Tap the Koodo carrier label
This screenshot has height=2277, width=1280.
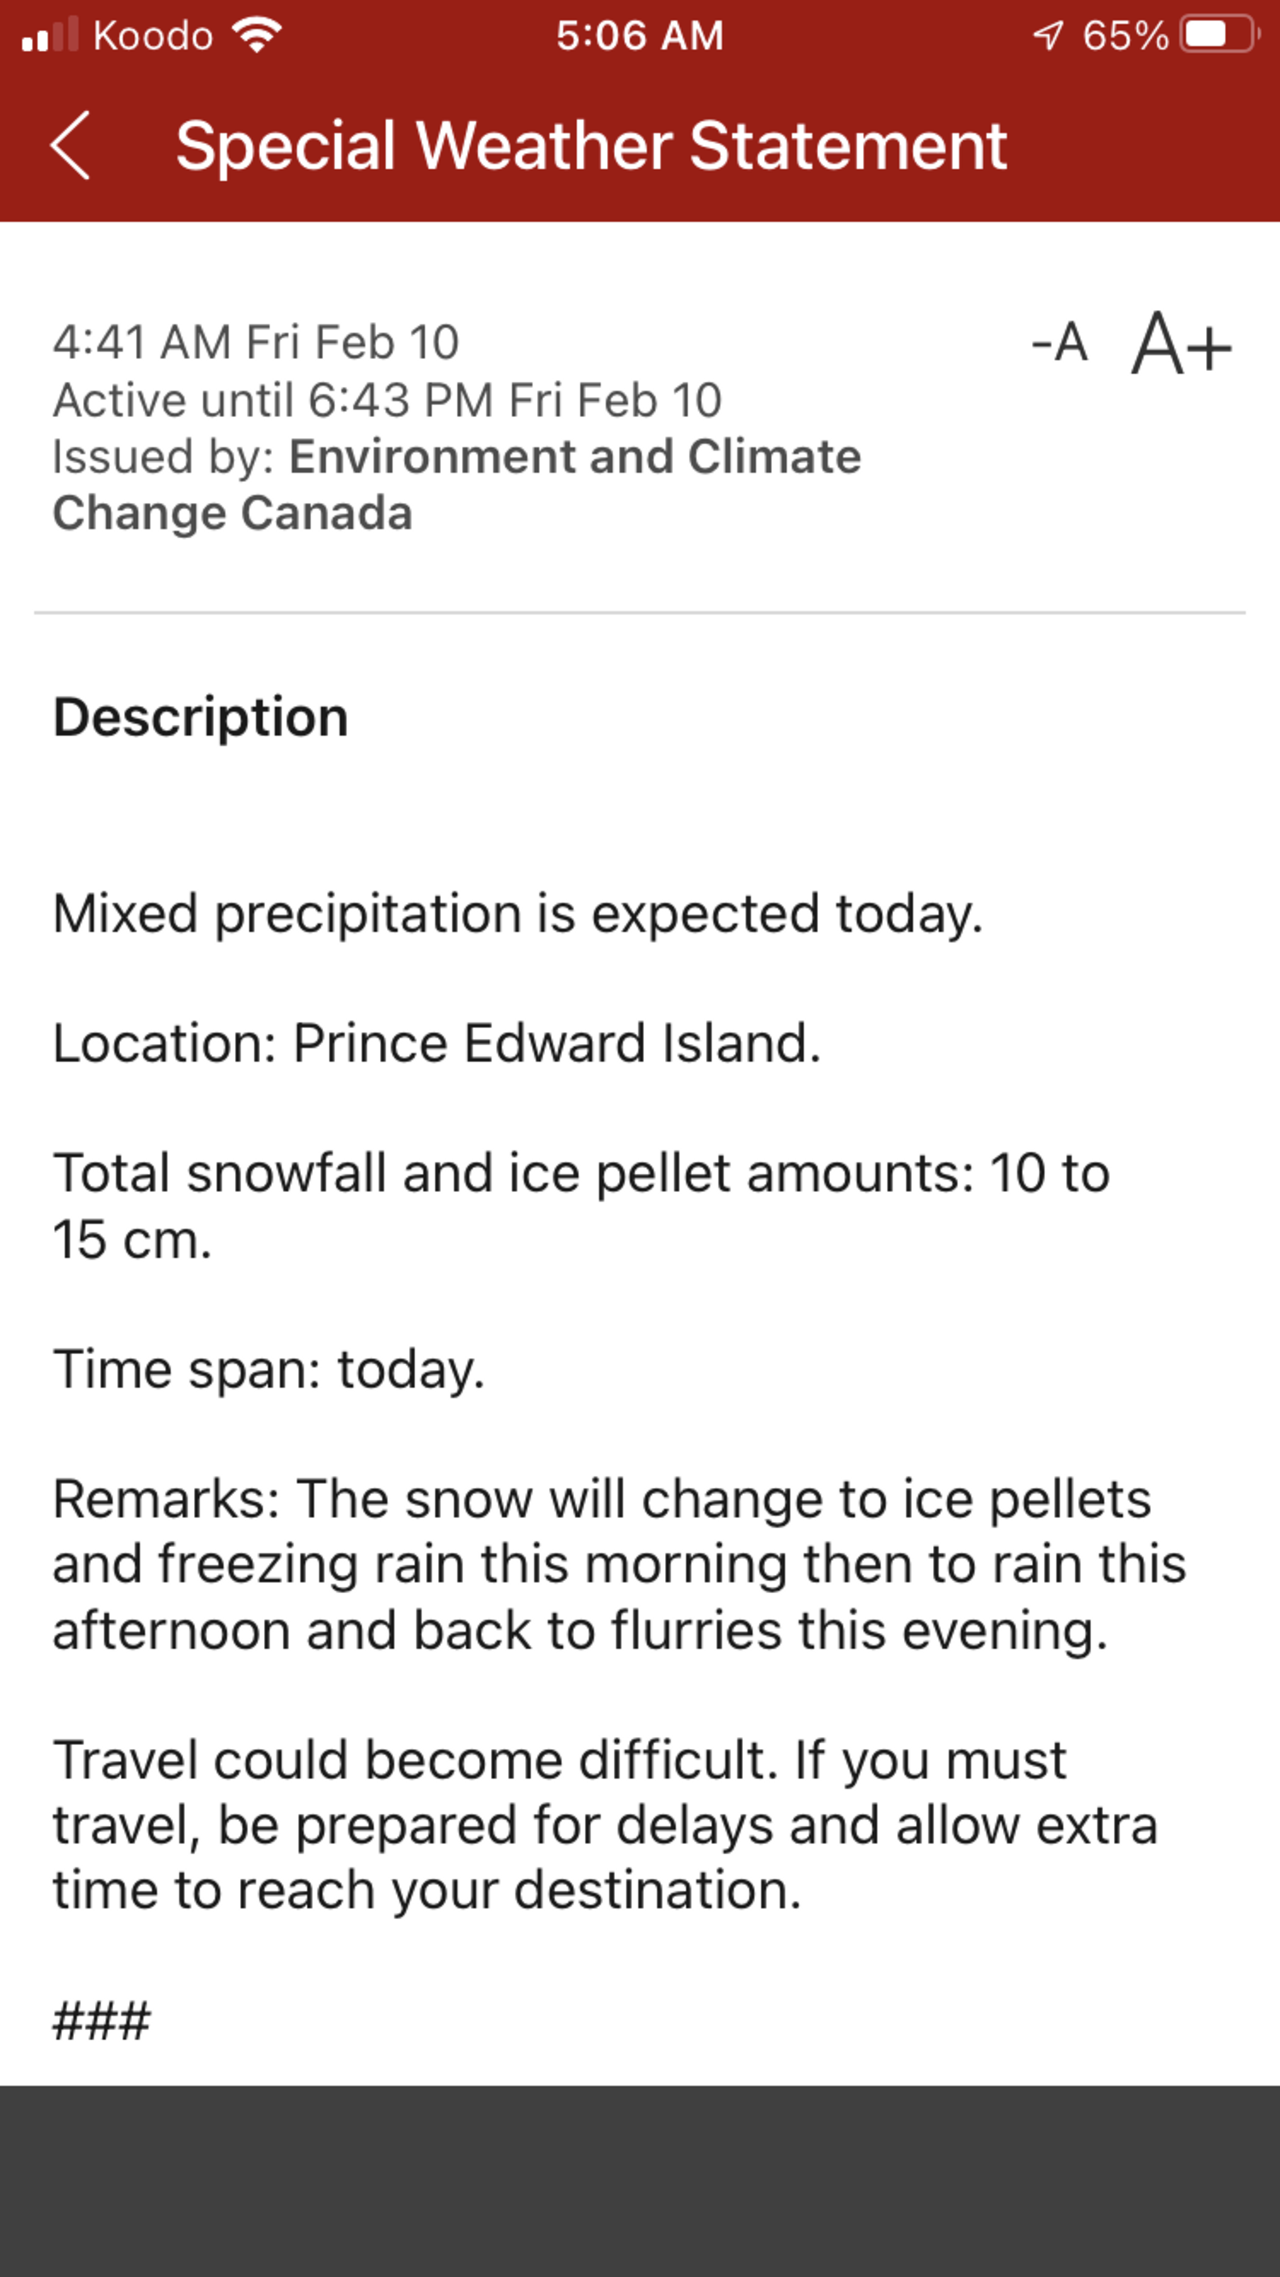153,36
